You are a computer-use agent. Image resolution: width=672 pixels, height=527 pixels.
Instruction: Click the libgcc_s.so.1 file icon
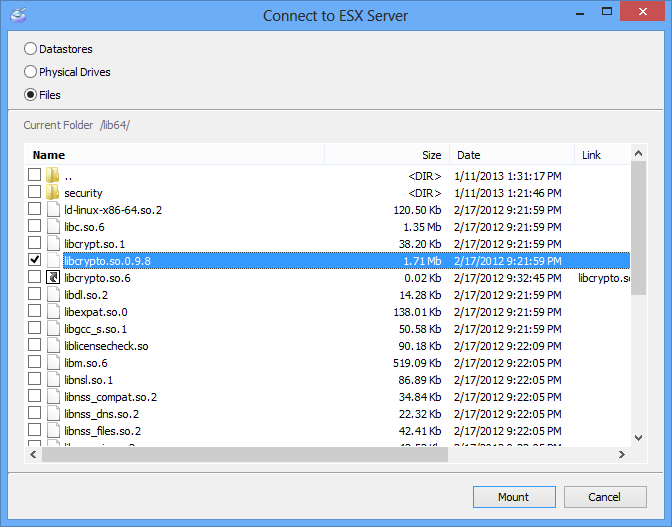53,328
